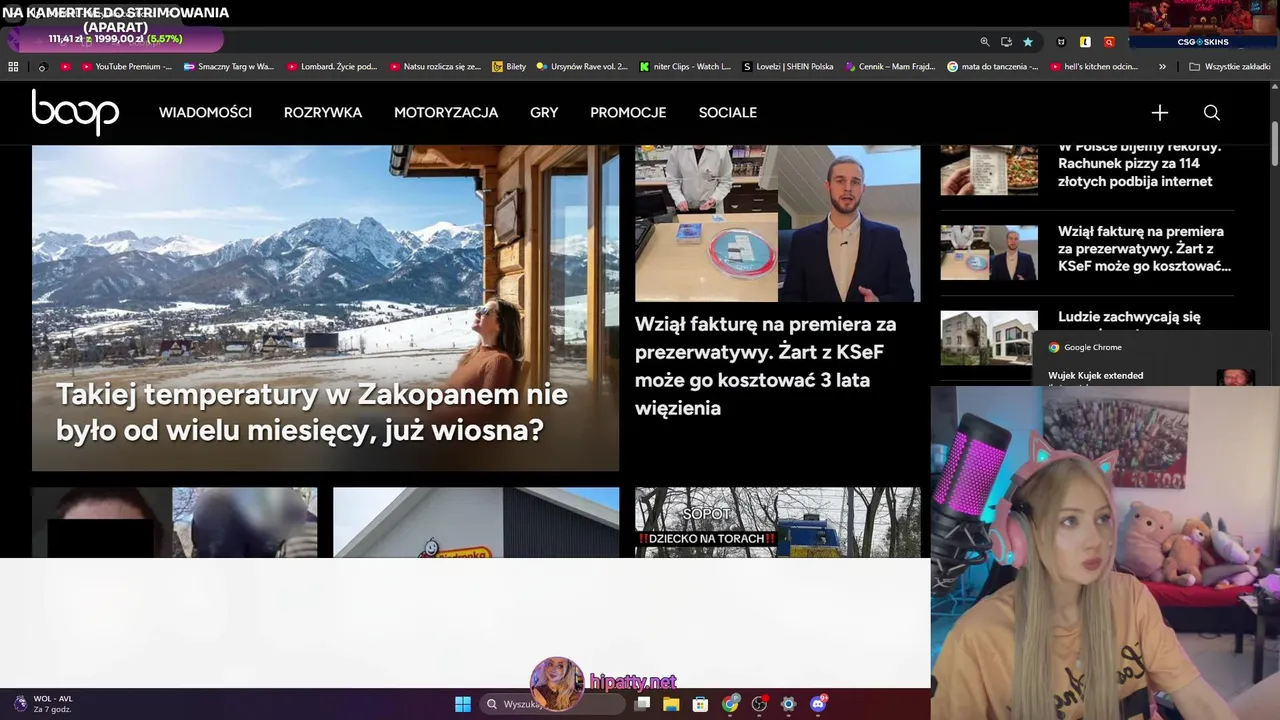Open the Smaczny Targ bookmark
The image size is (1280, 720).
(228, 67)
